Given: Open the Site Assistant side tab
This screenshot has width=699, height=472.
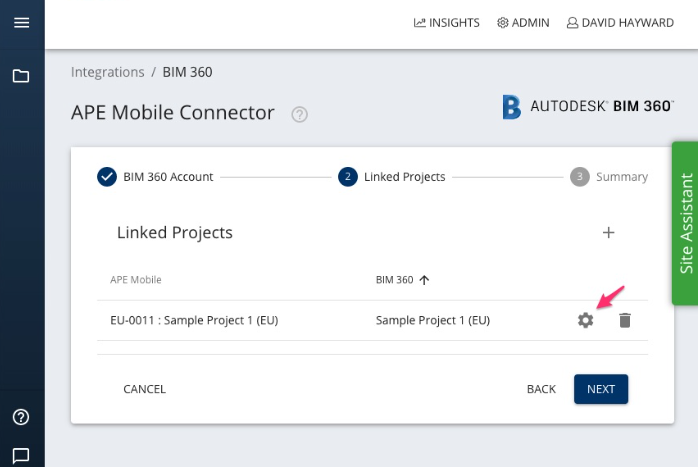Looking at the screenshot, I should pos(685,223).
